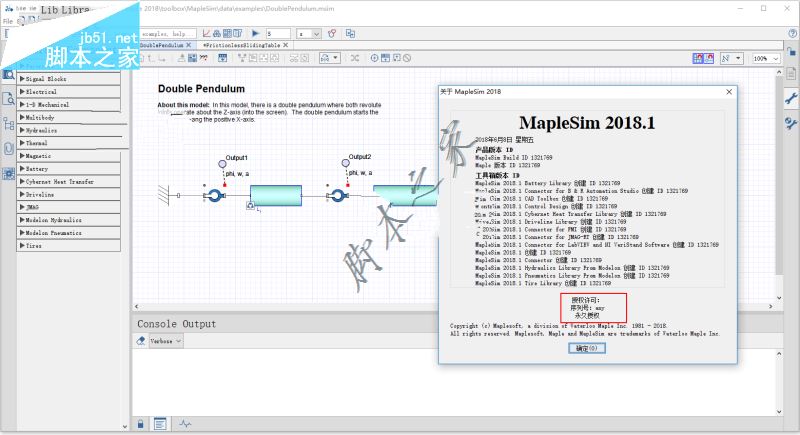
Task: Toggle the snap-to-grid magnet icon
Action: pos(697,58)
